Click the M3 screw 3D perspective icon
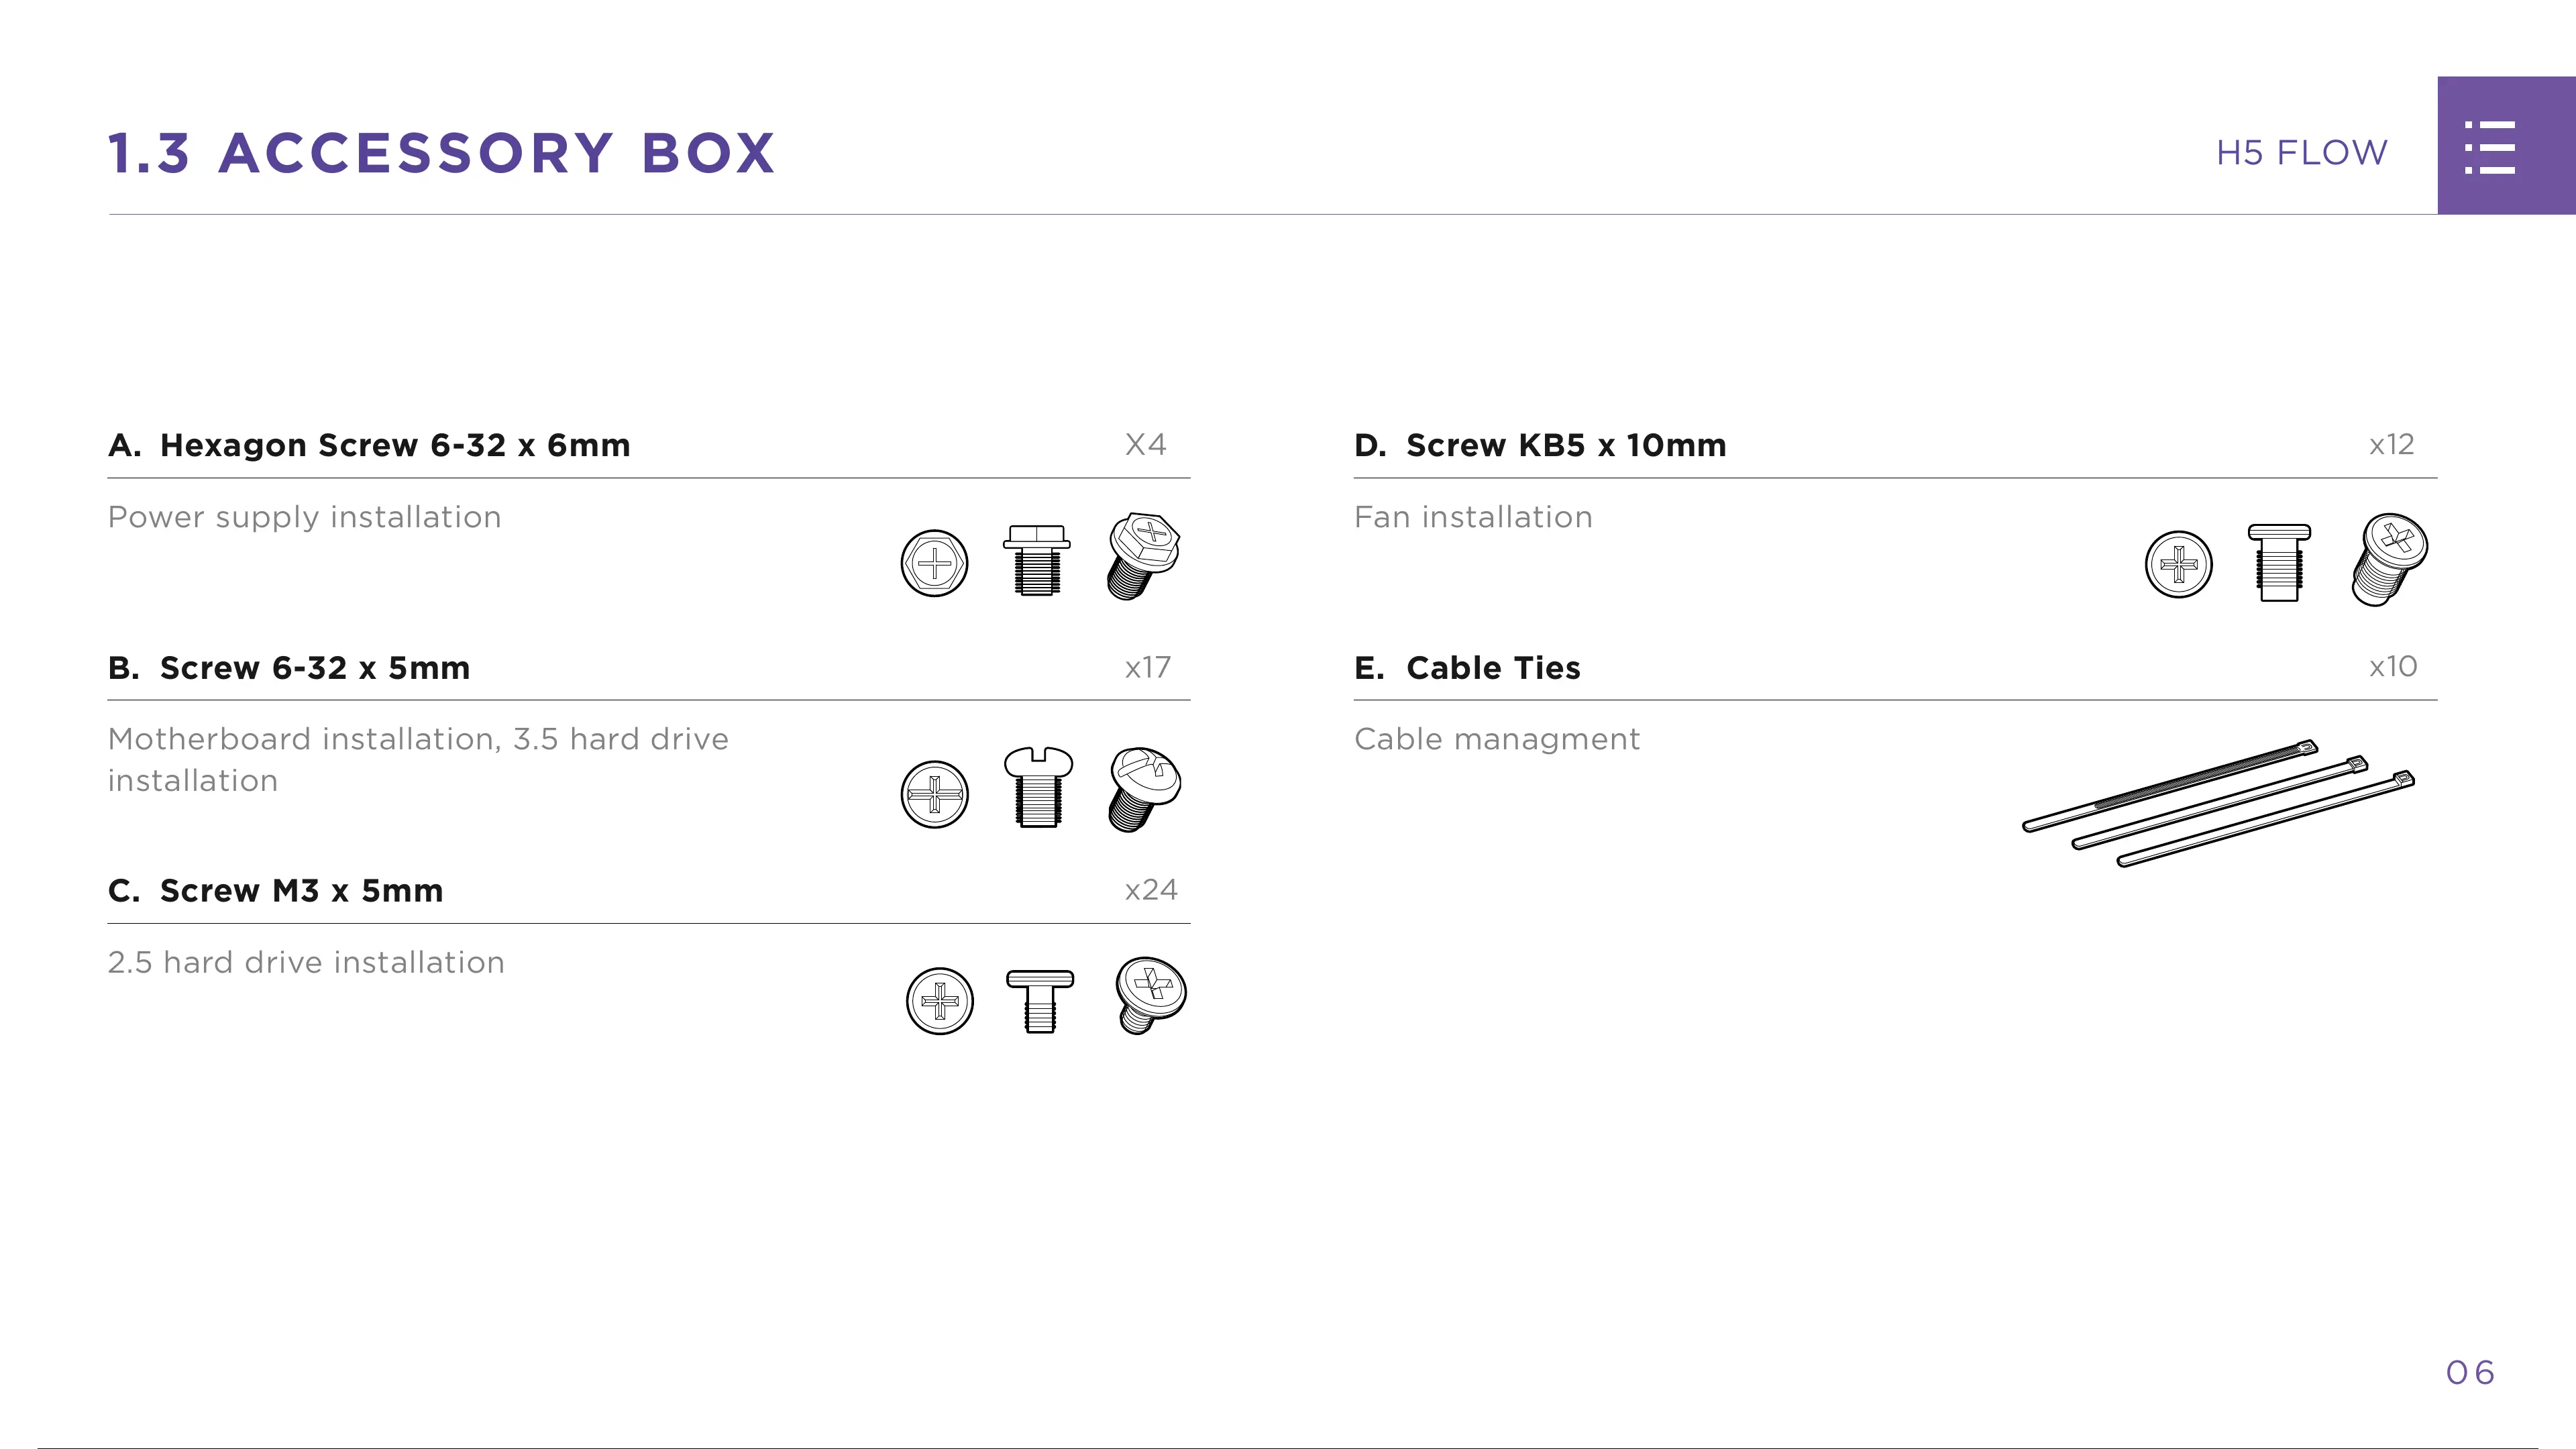 (x=1150, y=995)
